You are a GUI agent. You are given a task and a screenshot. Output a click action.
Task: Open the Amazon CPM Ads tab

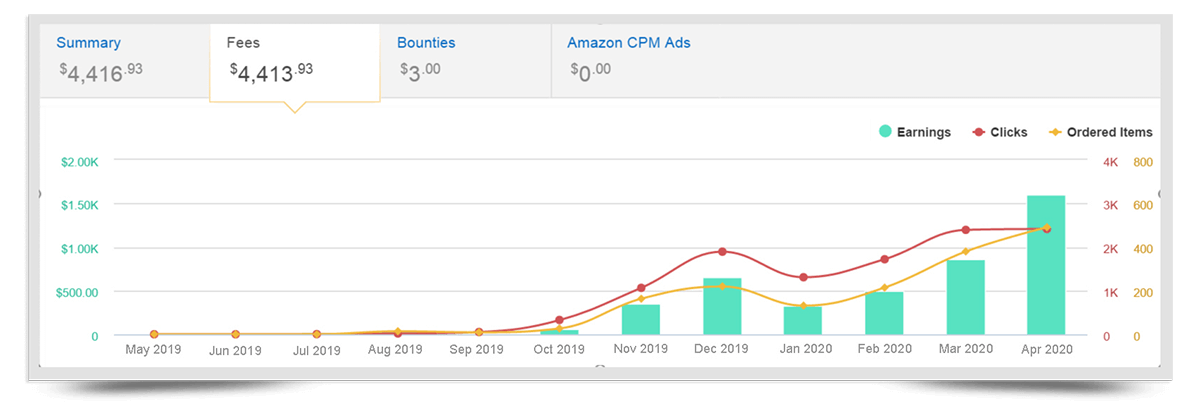click(628, 43)
